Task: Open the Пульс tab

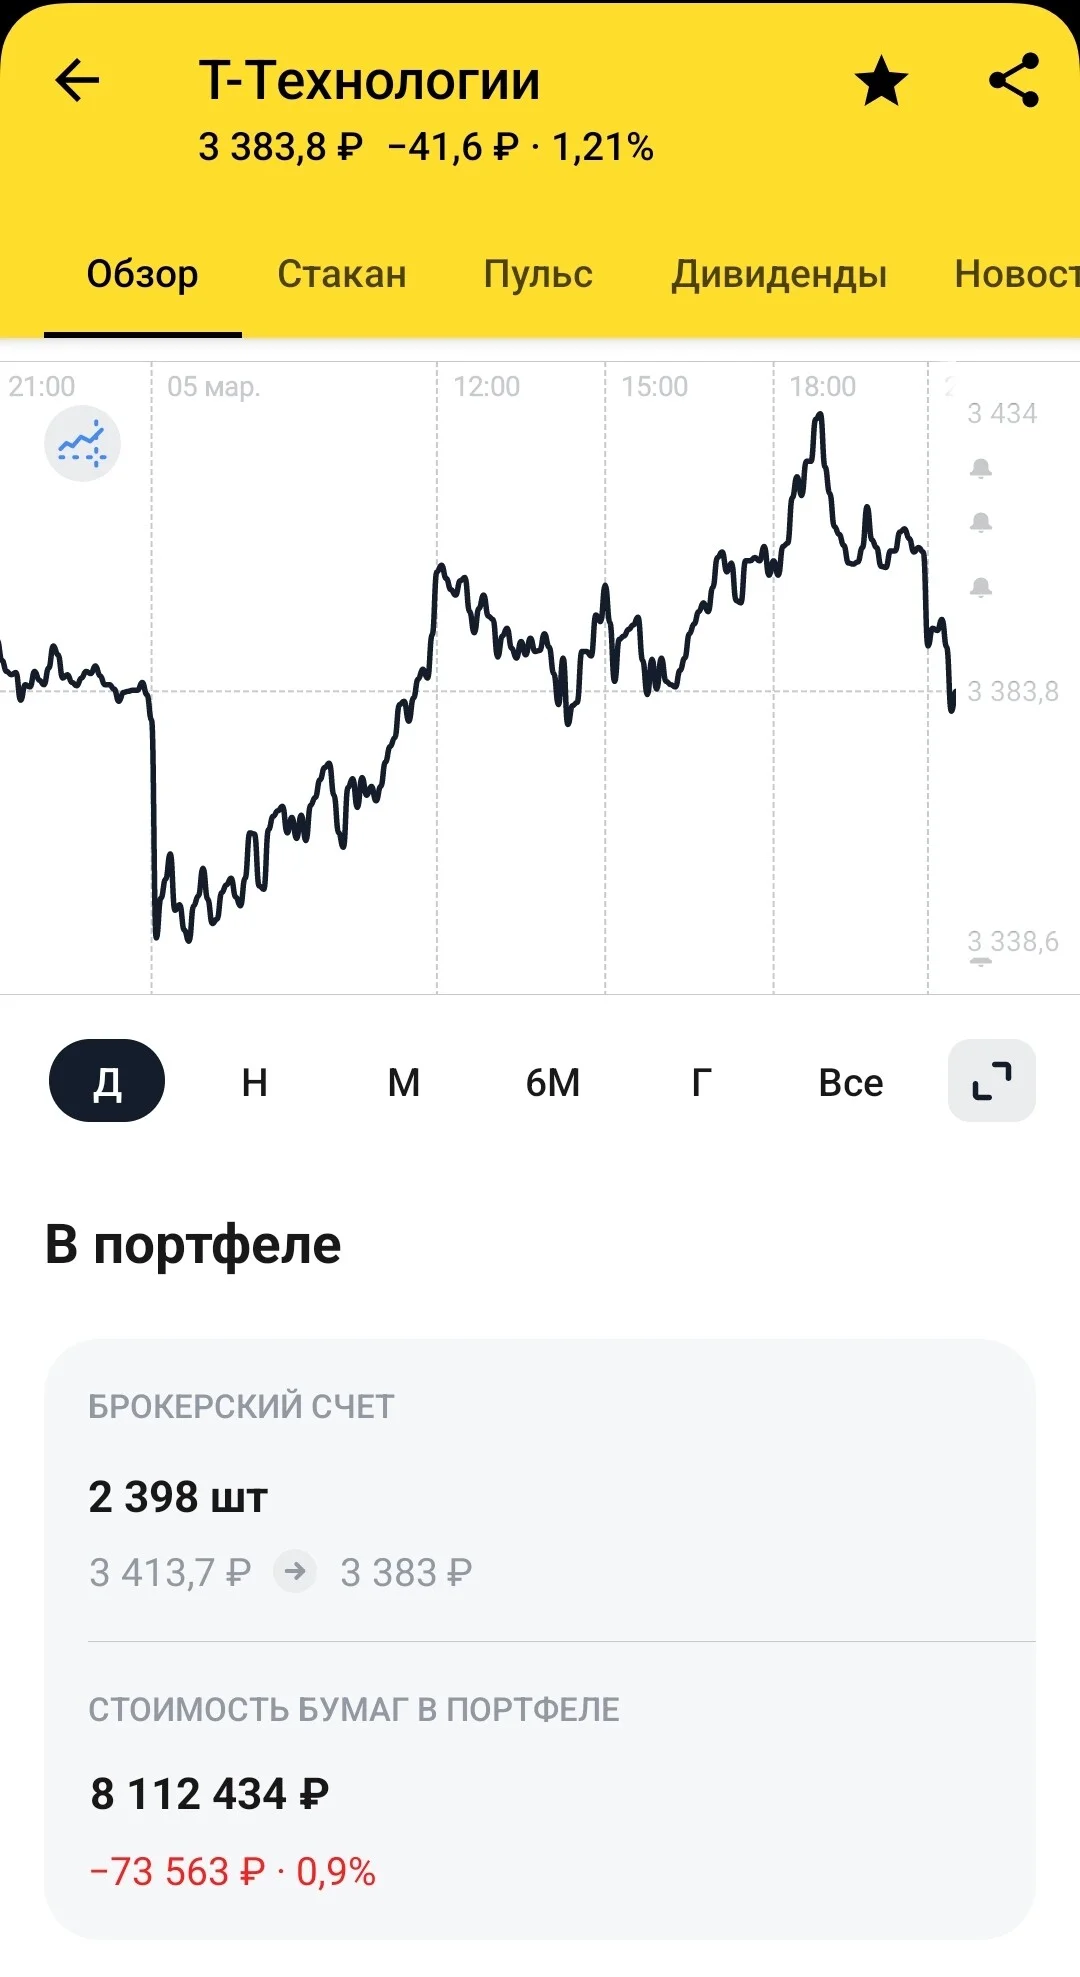Action: pyautogui.click(x=538, y=274)
